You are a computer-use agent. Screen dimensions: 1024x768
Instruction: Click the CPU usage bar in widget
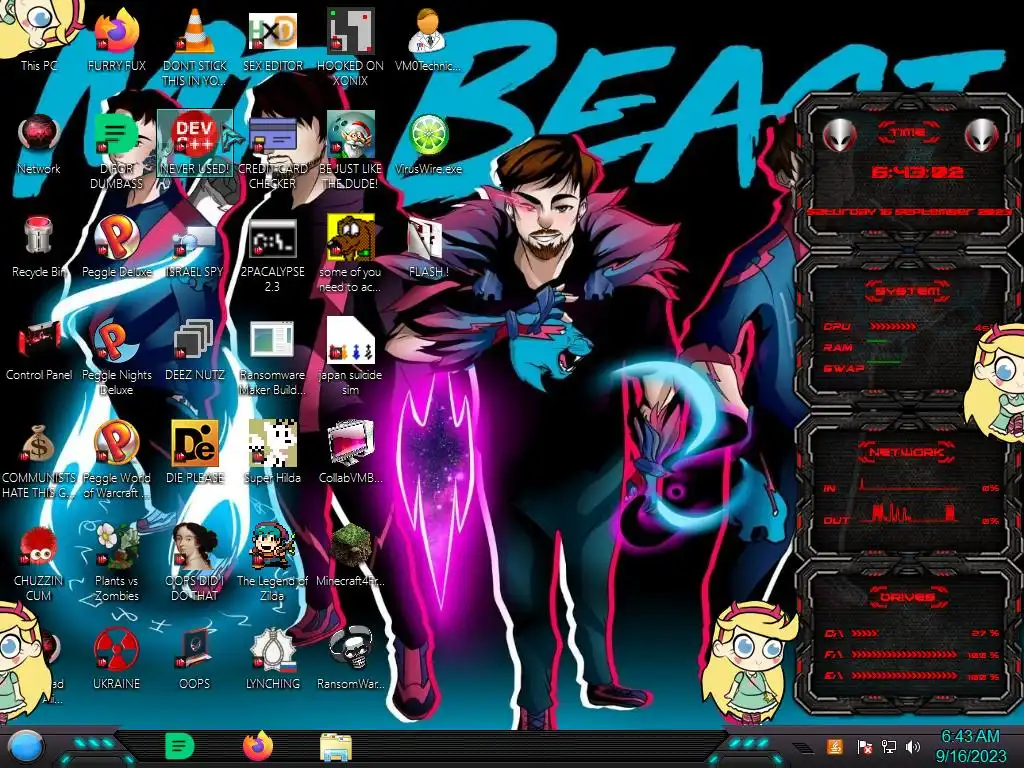point(893,327)
